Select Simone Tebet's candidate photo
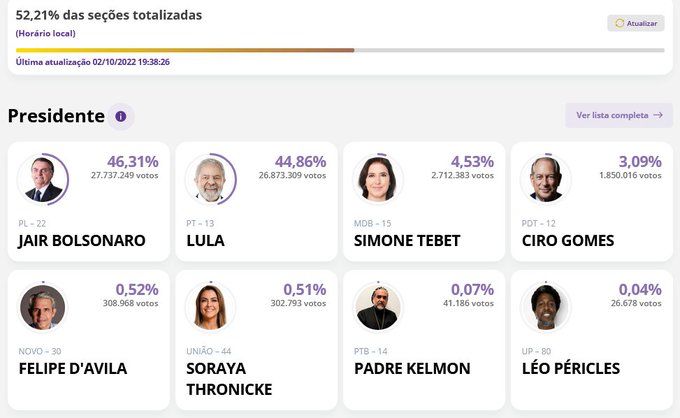 (378, 180)
